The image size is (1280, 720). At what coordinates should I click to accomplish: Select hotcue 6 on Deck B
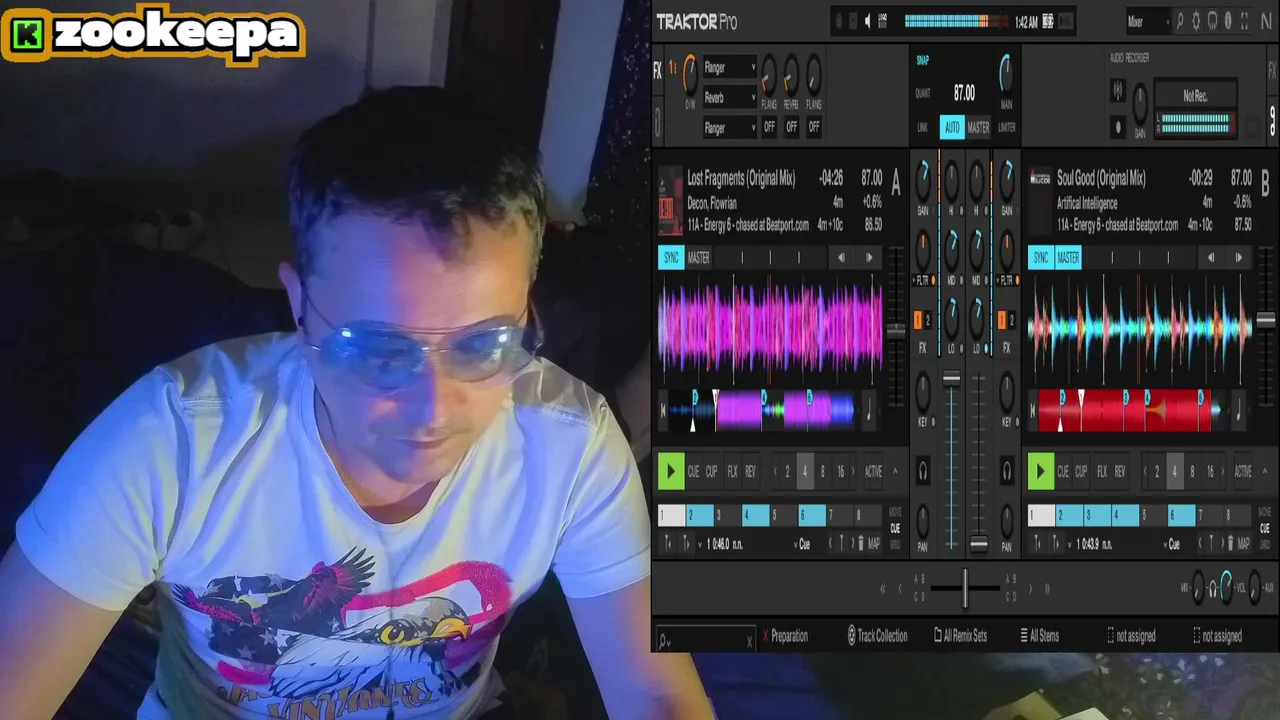click(1182, 516)
